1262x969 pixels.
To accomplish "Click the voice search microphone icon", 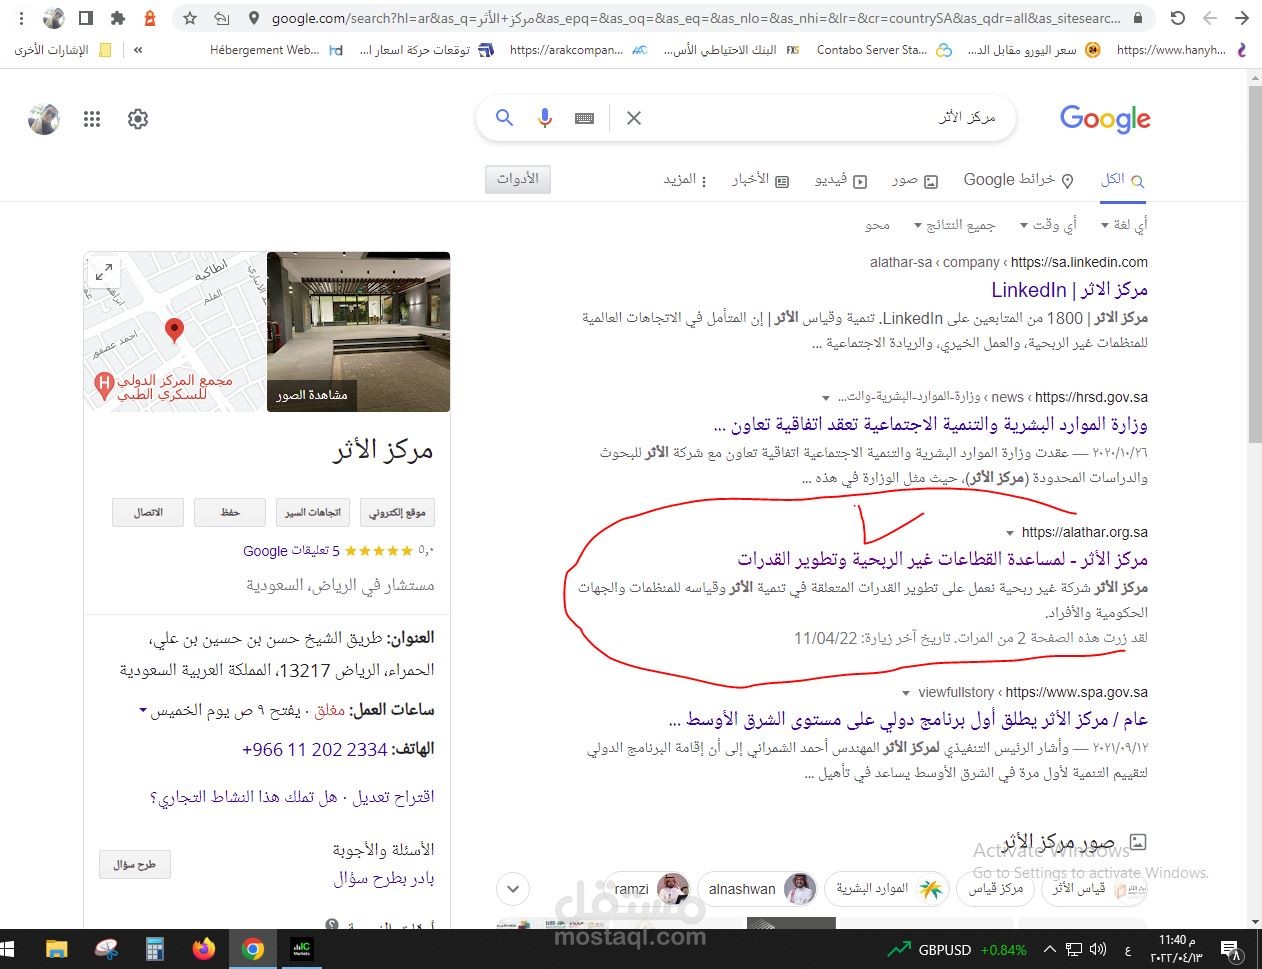I will 544,118.
